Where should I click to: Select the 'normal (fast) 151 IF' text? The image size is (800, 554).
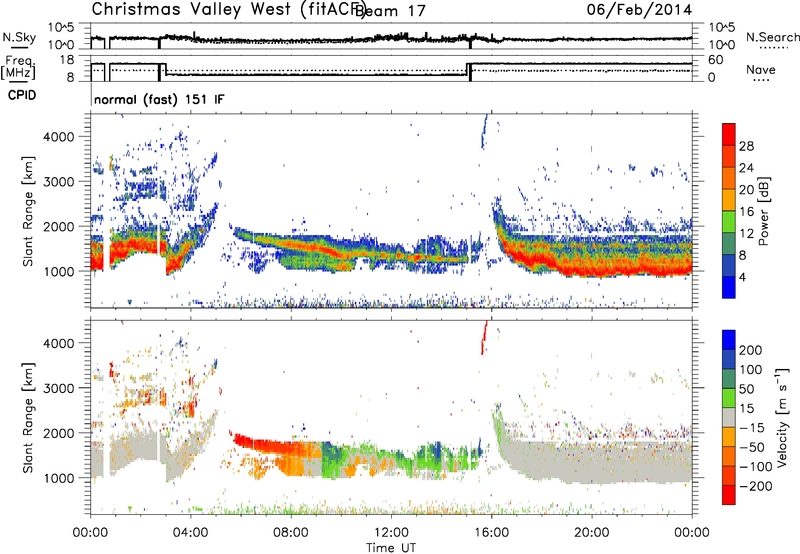click(x=159, y=99)
